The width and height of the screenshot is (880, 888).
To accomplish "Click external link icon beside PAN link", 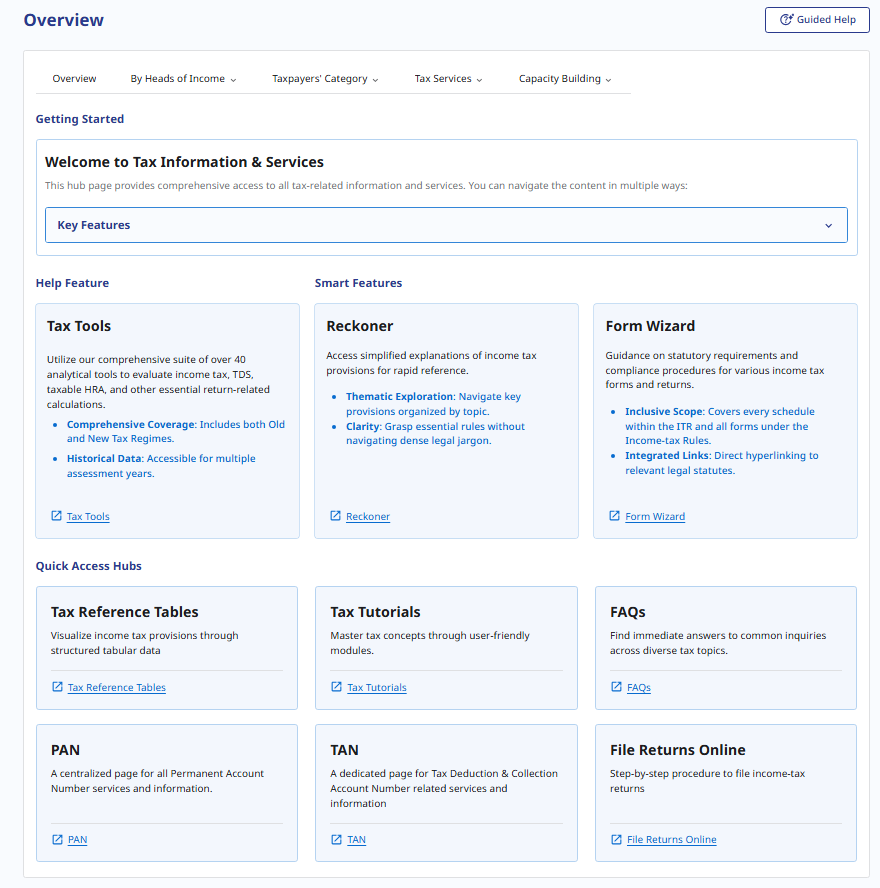I will (57, 839).
